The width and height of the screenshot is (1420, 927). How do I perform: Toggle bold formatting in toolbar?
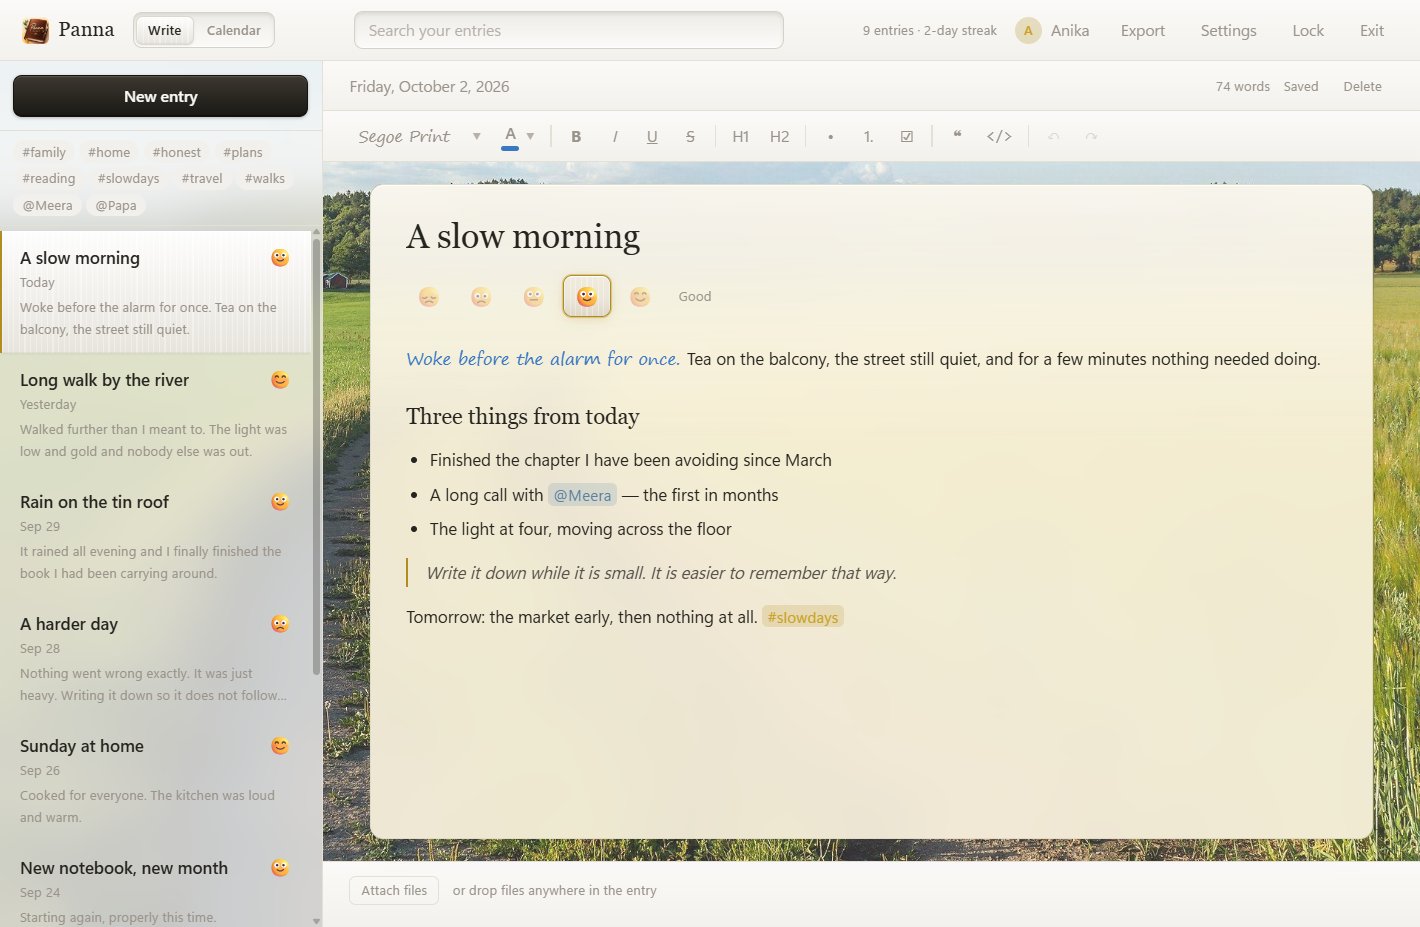pyautogui.click(x=576, y=136)
